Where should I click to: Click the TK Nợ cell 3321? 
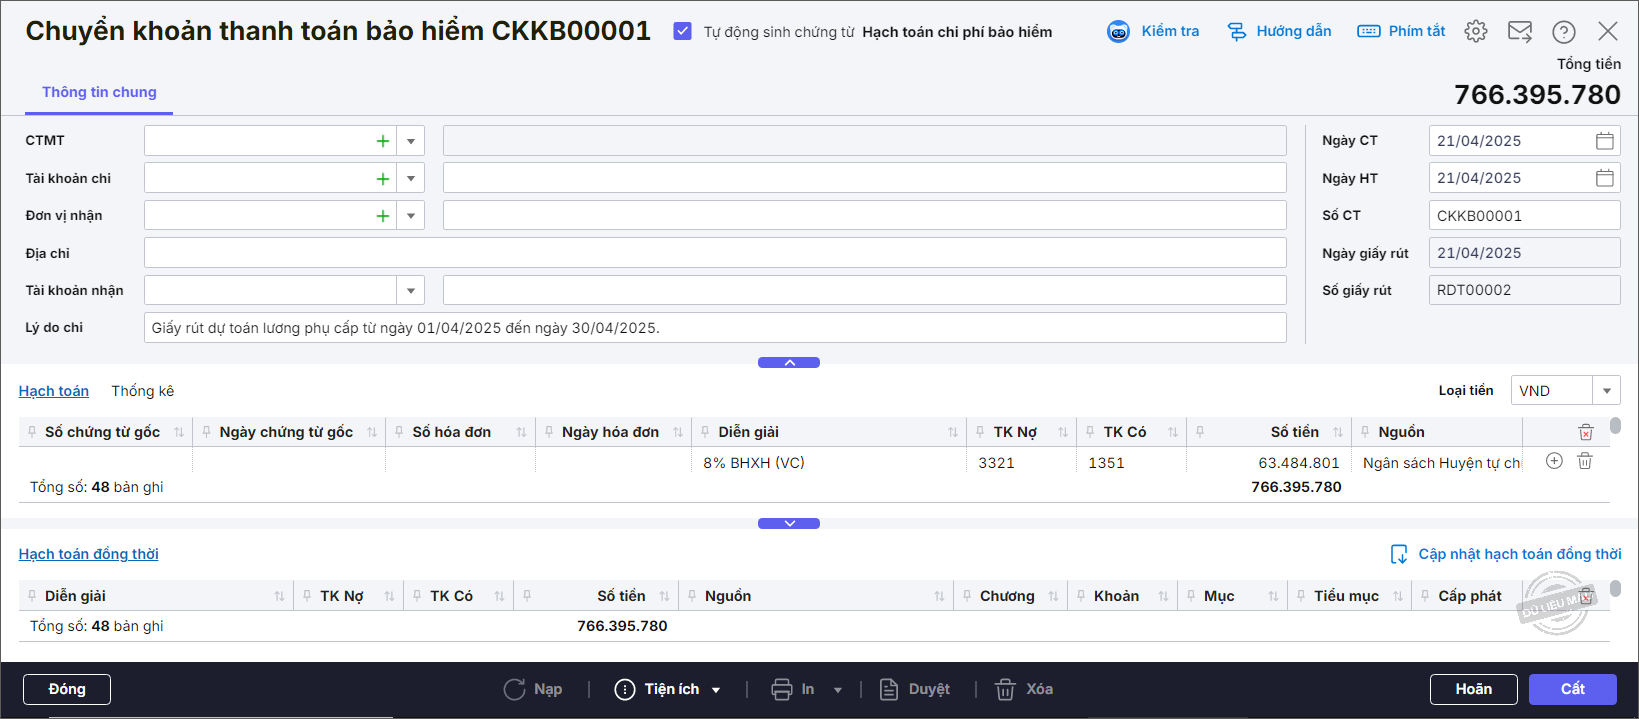pyautogui.click(x=1021, y=463)
